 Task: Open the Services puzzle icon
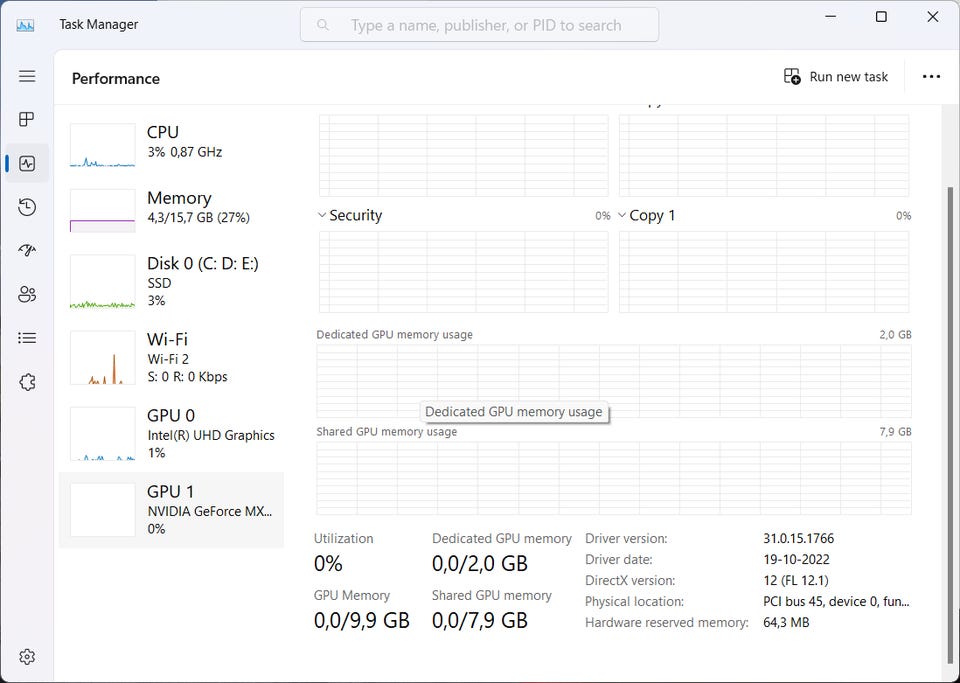pyautogui.click(x=27, y=382)
